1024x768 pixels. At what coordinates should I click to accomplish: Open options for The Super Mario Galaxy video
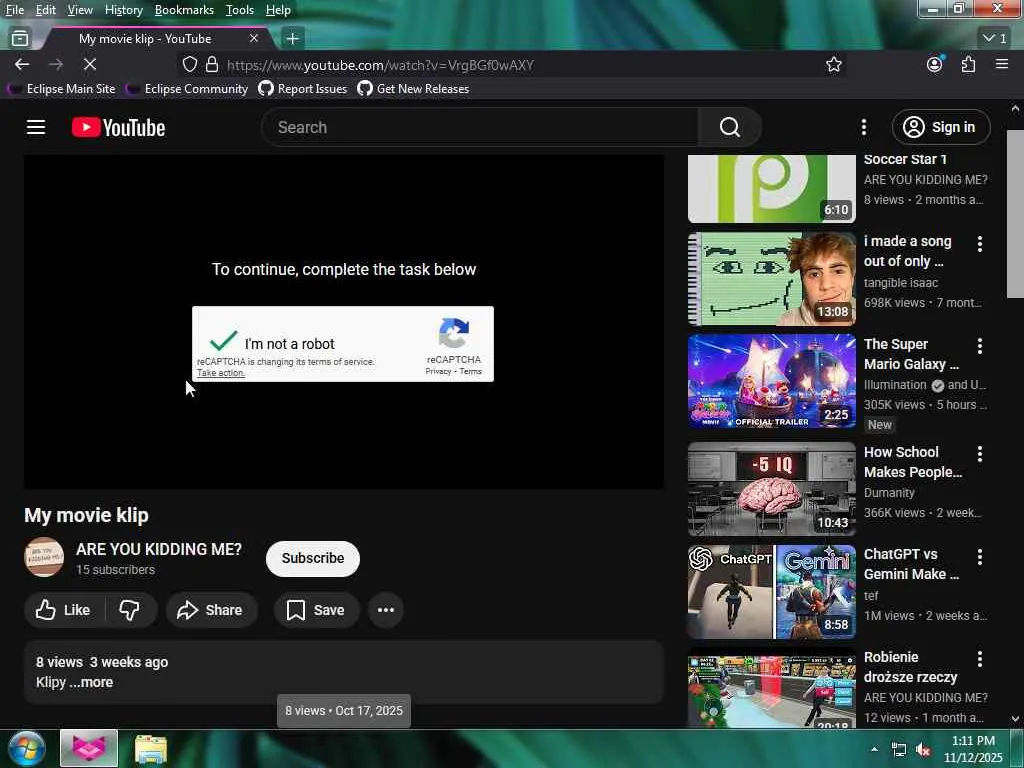tap(980, 346)
